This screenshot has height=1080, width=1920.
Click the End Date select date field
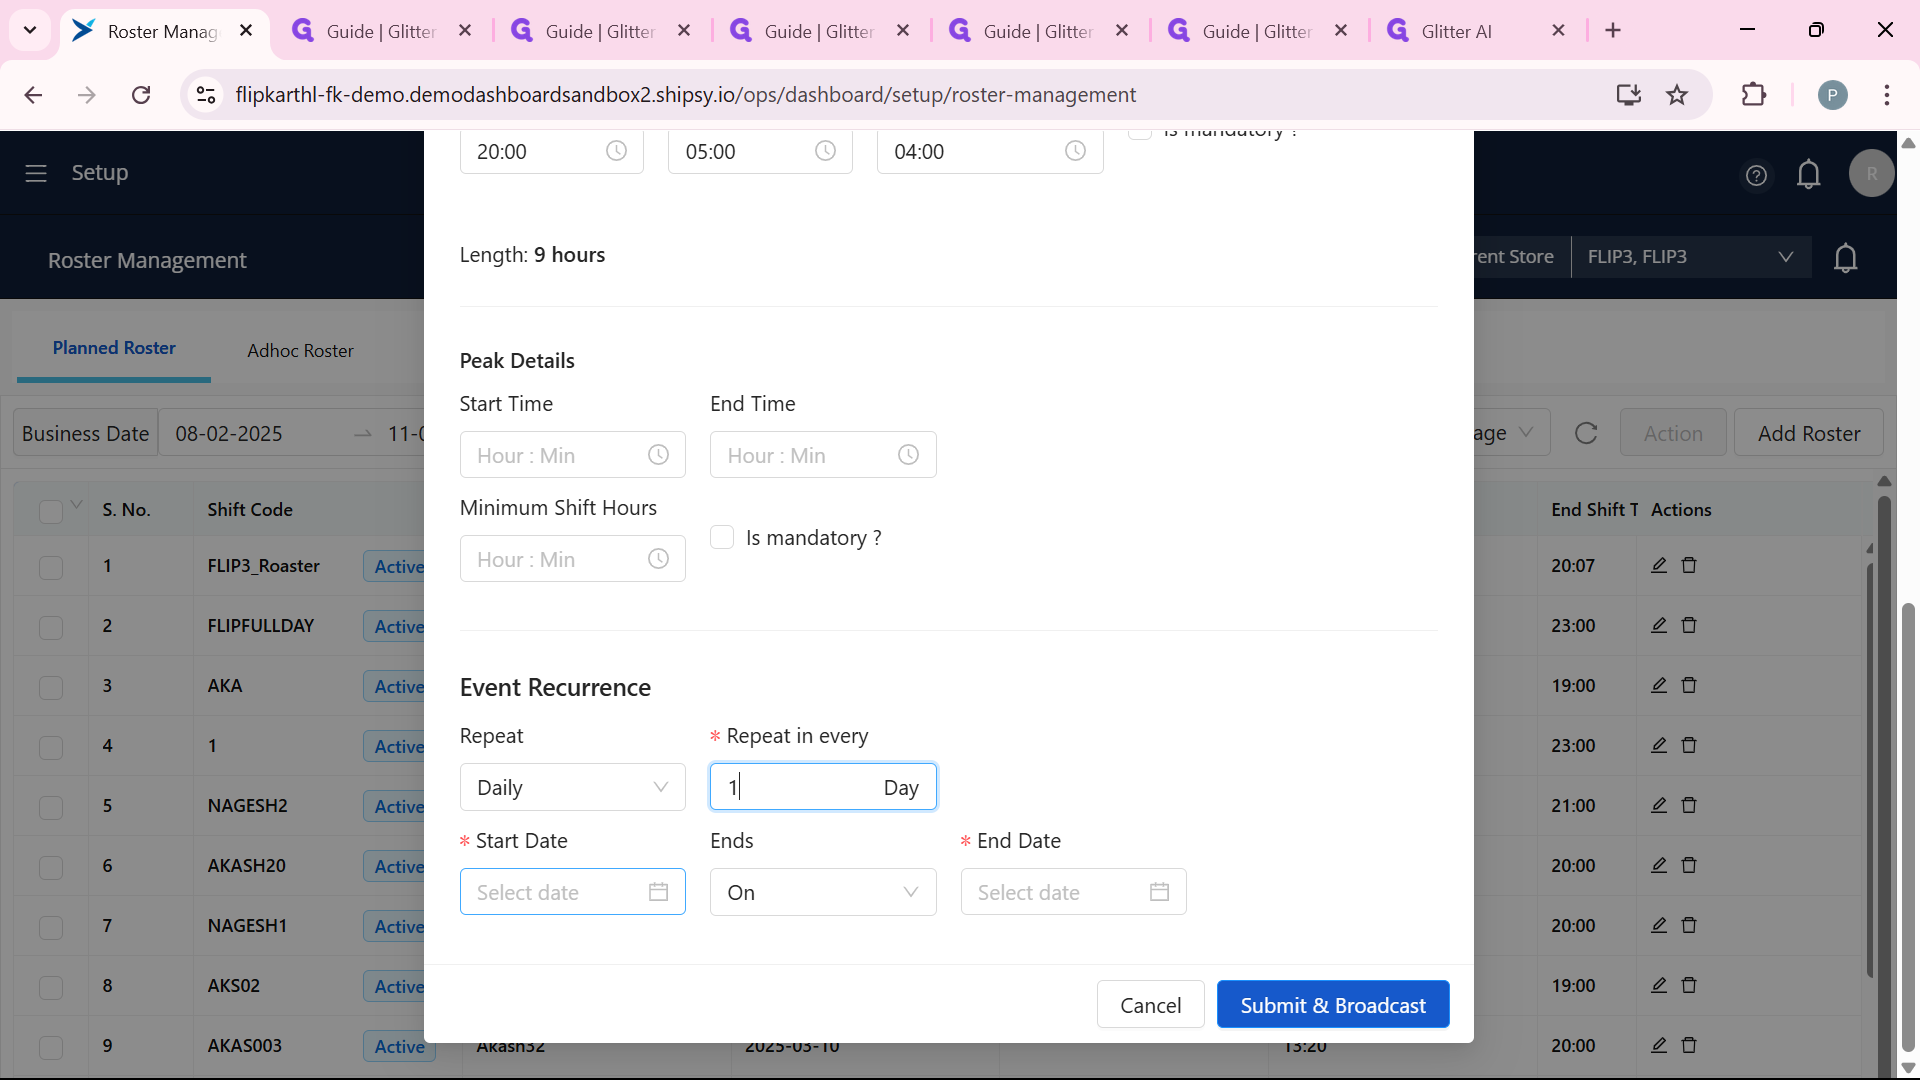(x=1073, y=892)
